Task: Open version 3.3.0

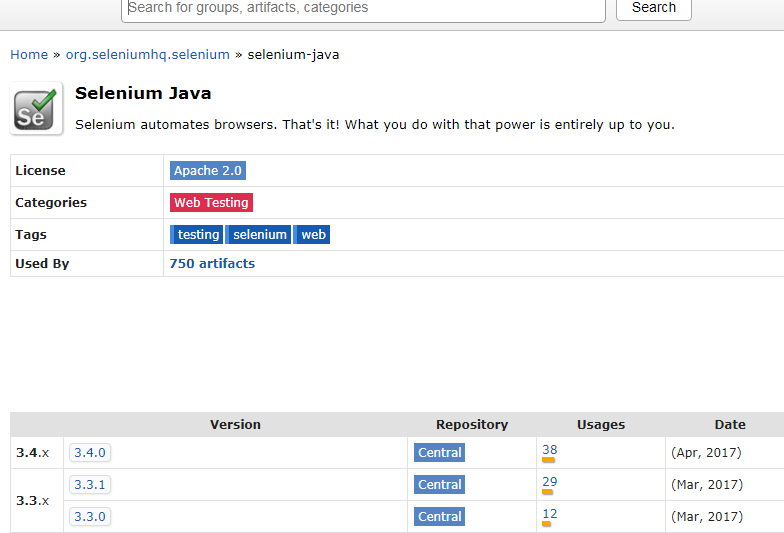Action: 90,516
